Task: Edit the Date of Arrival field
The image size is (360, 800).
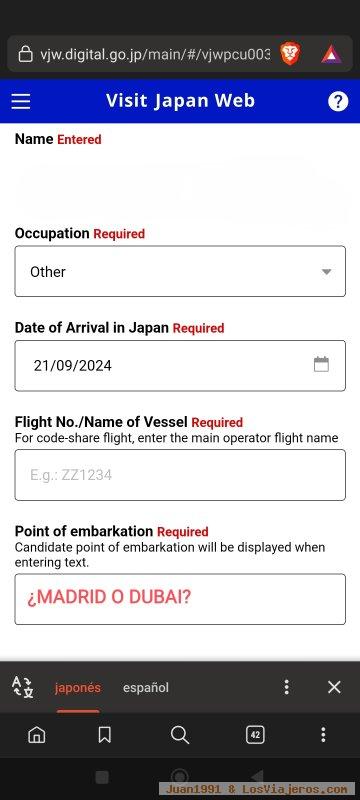Action: 180,366
